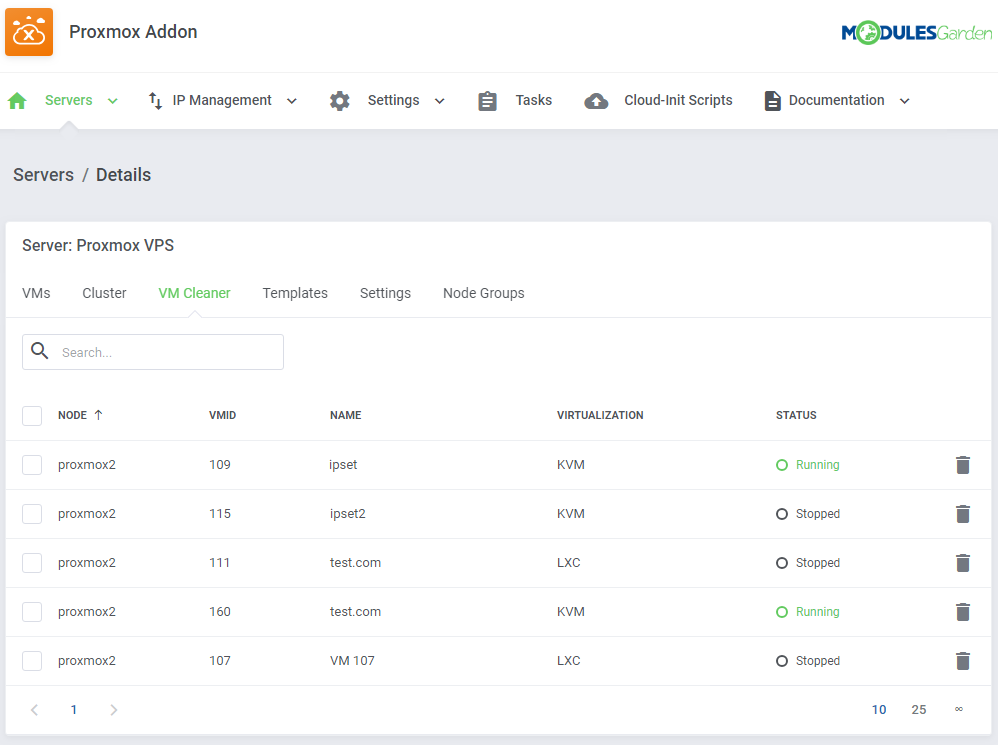998x745 pixels.
Task: Delete VM 160 test.com with trash icon
Action: tap(963, 612)
